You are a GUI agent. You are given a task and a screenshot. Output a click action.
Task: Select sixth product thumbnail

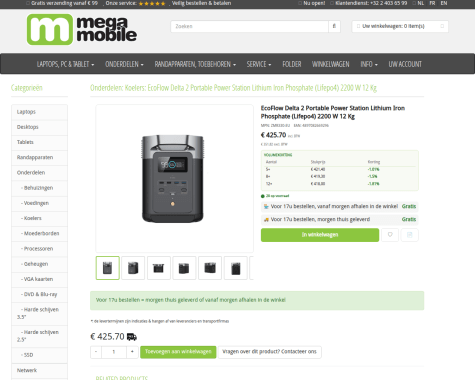pyautogui.click(x=236, y=268)
